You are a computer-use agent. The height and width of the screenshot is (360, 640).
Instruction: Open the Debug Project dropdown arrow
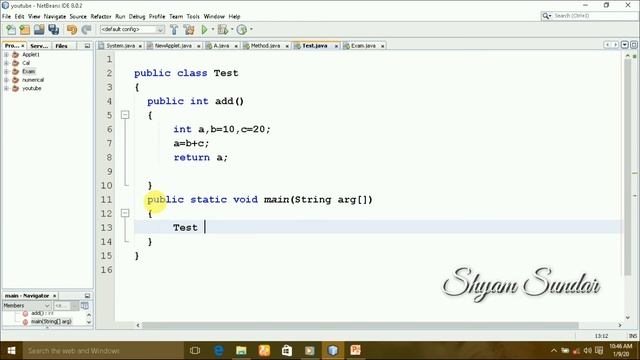coord(232,29)
